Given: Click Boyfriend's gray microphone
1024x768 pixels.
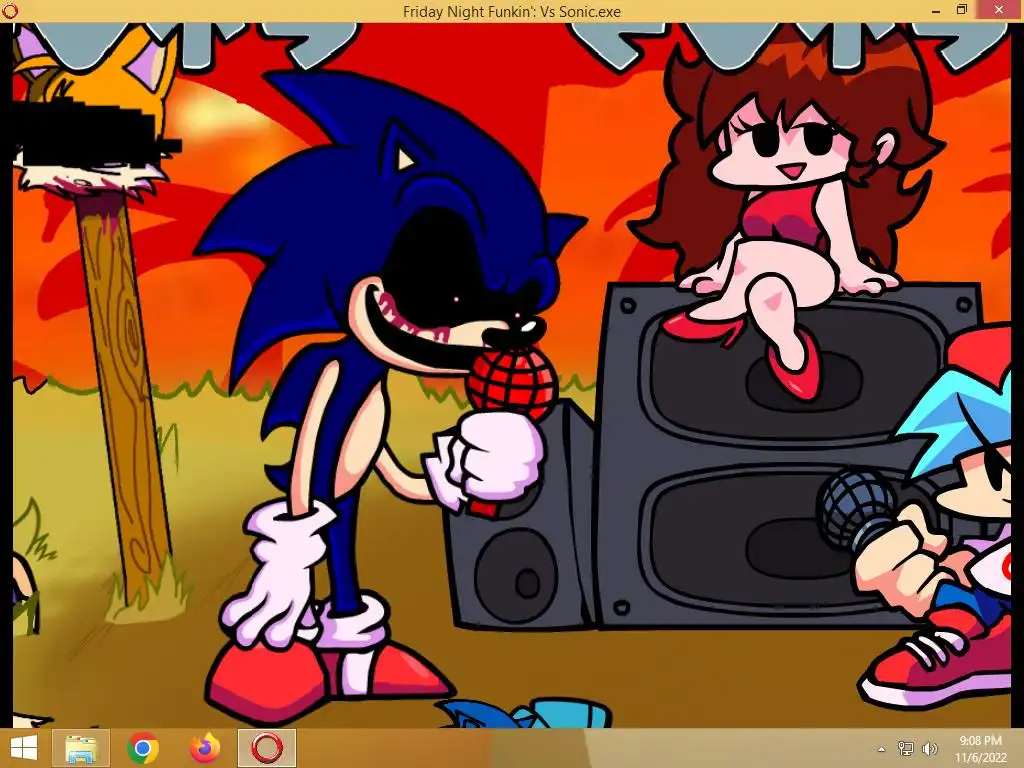Looking at the screenshot, I should (859, 509).
